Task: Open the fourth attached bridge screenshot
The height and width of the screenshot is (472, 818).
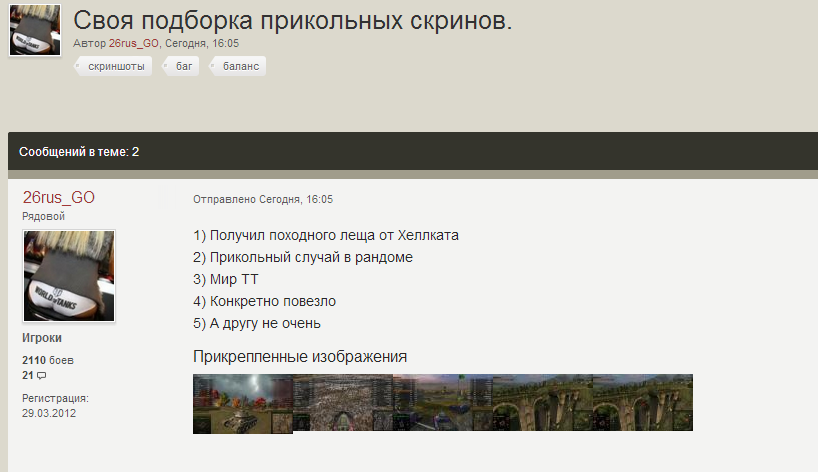Action: [x=543, y=402]
